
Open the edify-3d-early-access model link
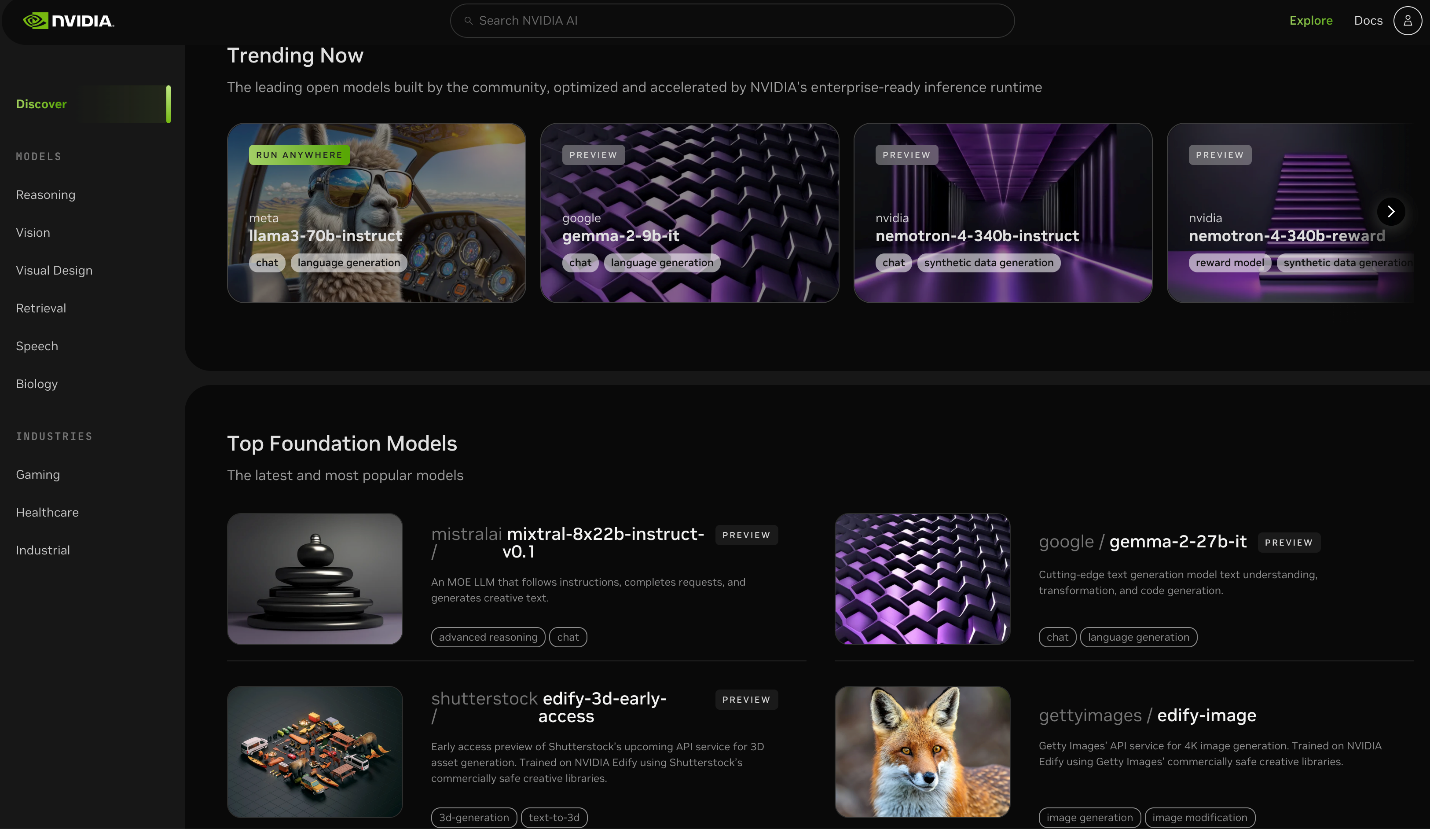(x=602, y=707)
